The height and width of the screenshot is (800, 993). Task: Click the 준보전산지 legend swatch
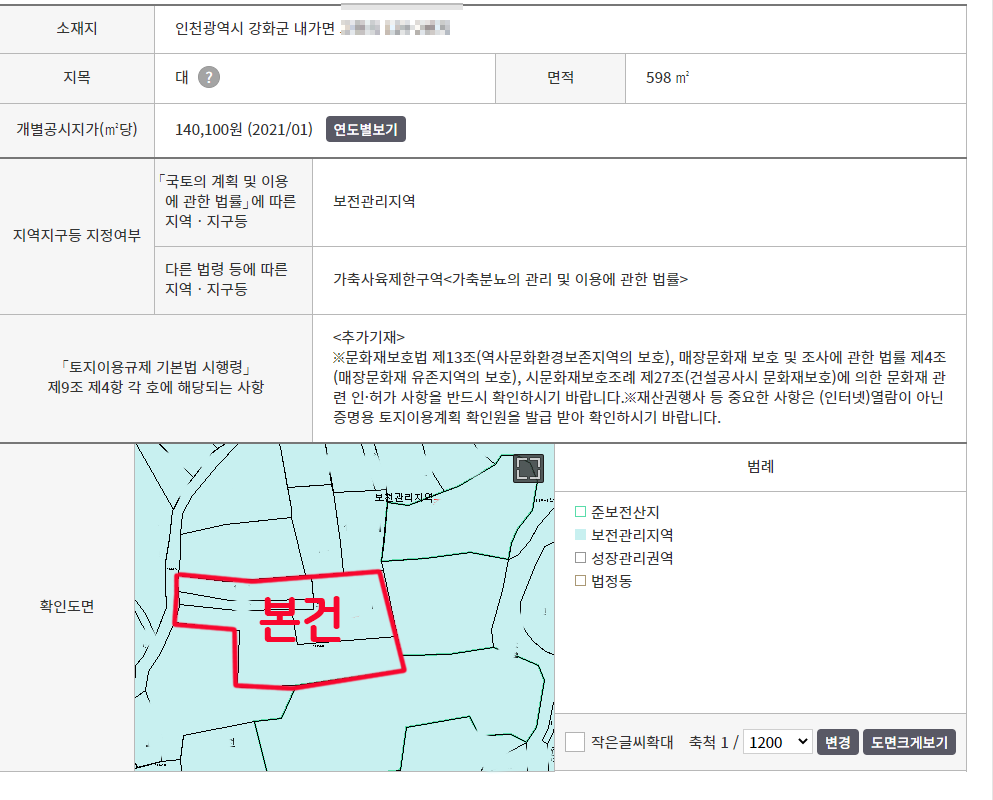(580, 513)
